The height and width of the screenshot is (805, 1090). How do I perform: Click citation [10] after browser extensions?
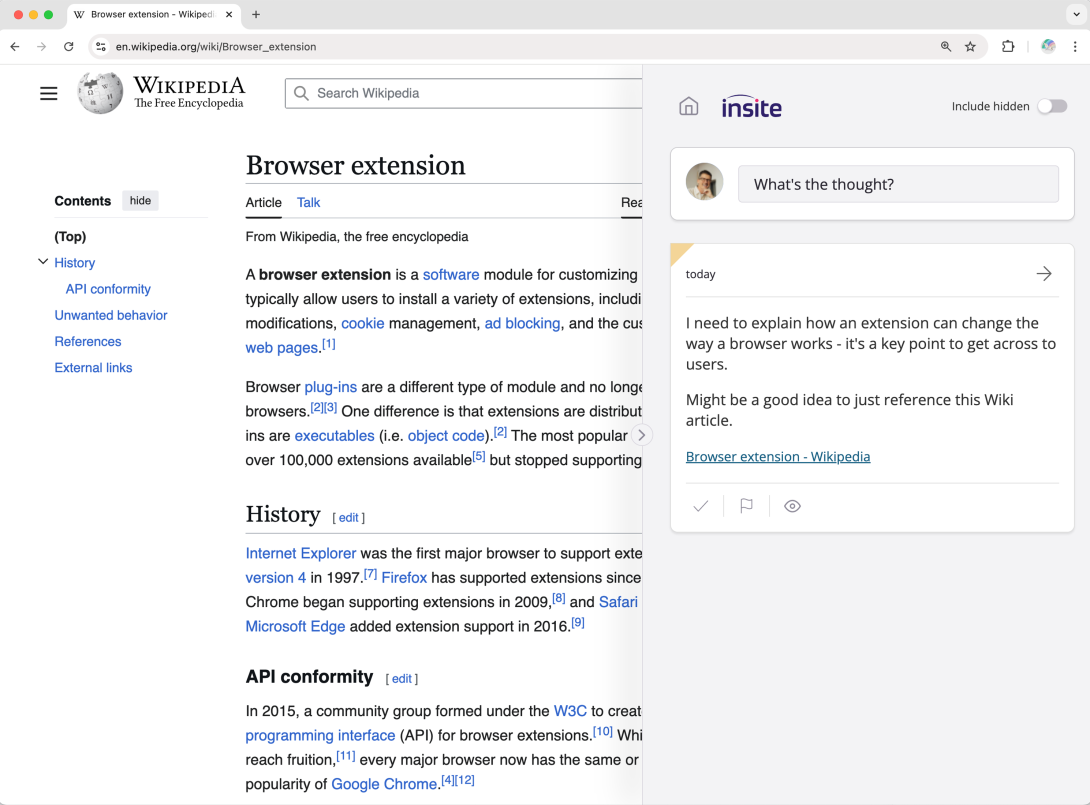coord(603,731)
